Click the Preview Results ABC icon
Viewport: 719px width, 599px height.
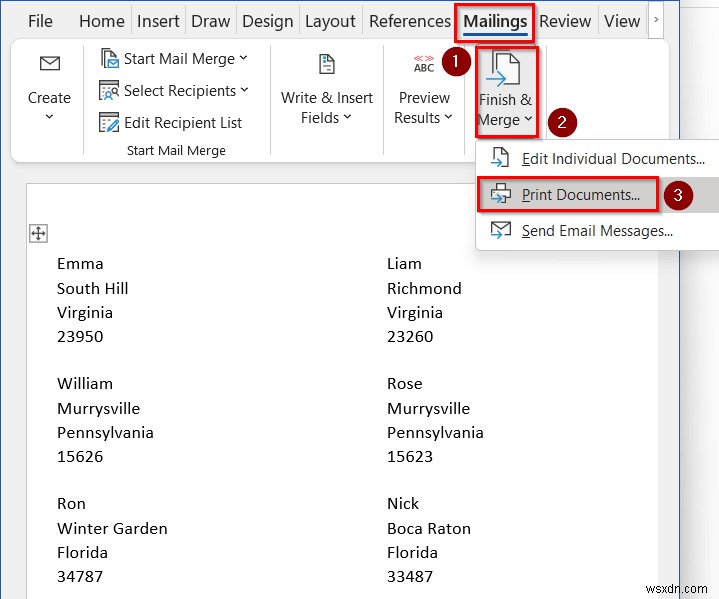pos(424,64)
